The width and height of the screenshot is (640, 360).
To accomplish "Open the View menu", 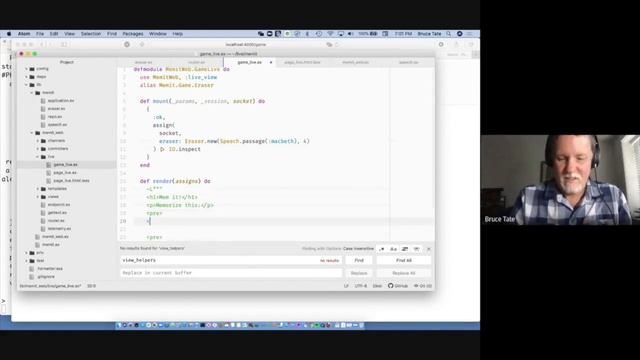I will coord(69,34).
